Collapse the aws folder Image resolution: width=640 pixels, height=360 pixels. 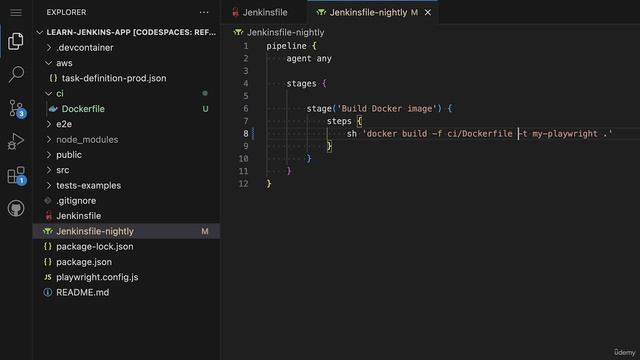[49, 63]
